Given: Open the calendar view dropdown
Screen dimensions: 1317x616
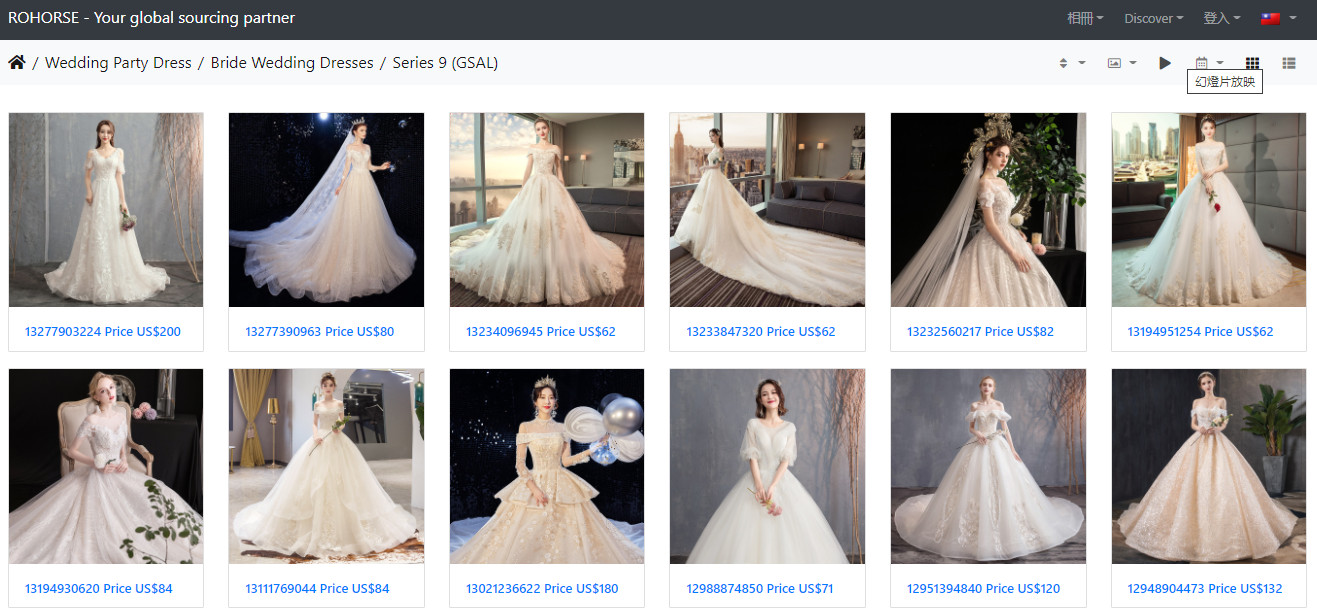Looking at the screenshot, I should (1209, 63).
